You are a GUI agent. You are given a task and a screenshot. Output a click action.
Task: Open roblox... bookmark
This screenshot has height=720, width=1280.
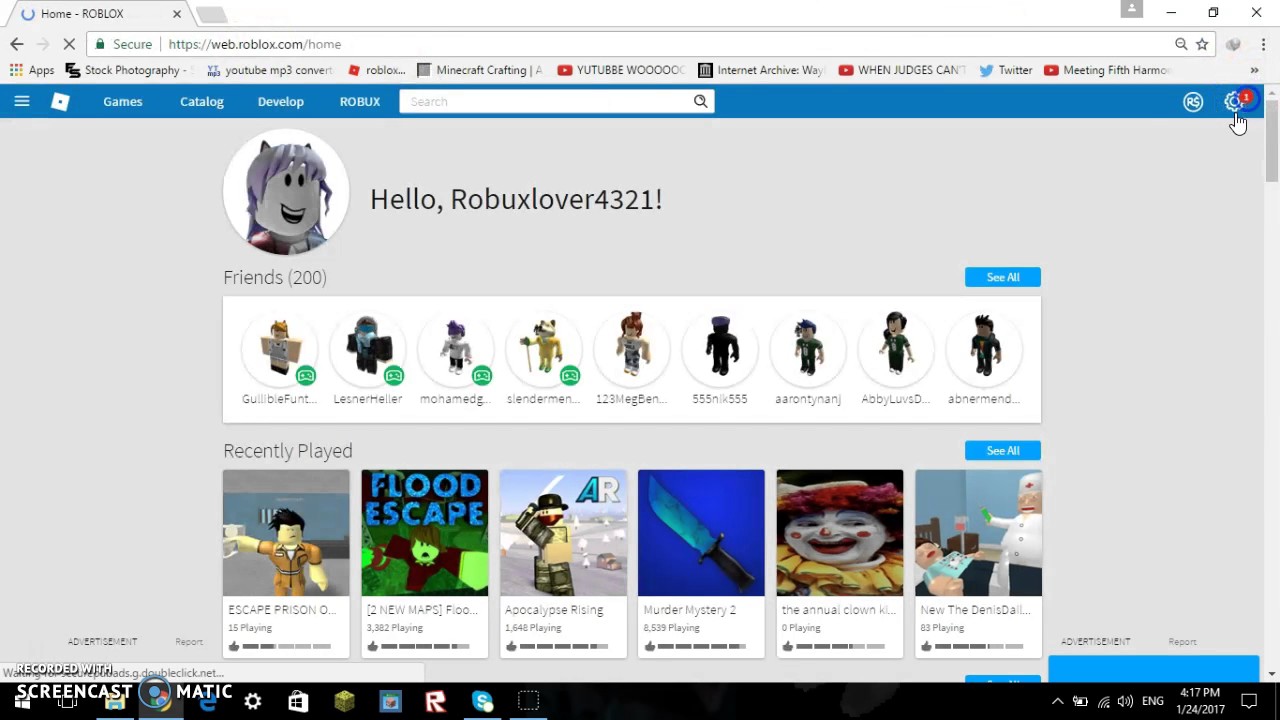click(x=376, y=70)
